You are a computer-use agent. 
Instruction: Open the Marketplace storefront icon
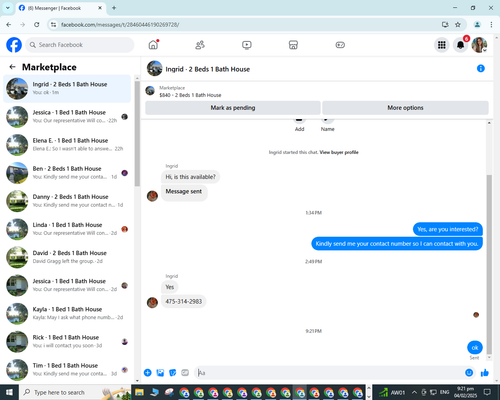293,45
